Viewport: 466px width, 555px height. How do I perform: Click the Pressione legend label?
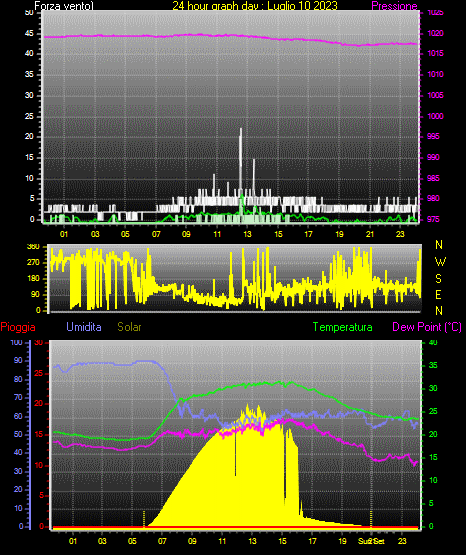[394, 6]
